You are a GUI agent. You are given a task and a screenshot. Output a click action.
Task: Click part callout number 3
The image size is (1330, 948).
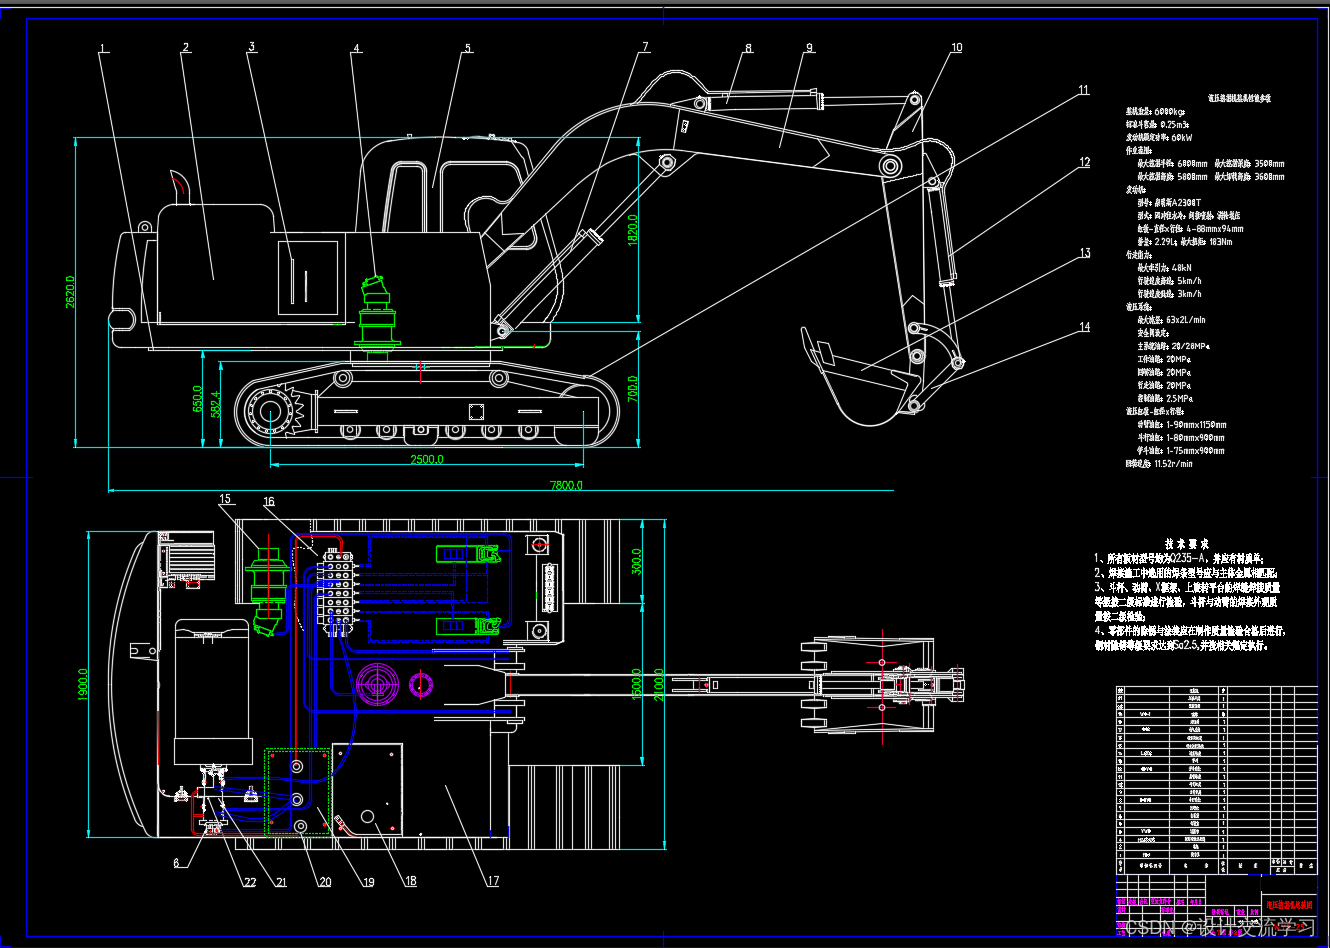[x=252, y=47]
